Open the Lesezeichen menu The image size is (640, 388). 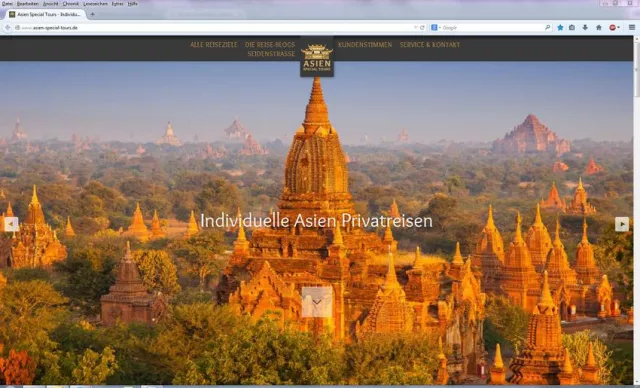[x=96, y=4]
